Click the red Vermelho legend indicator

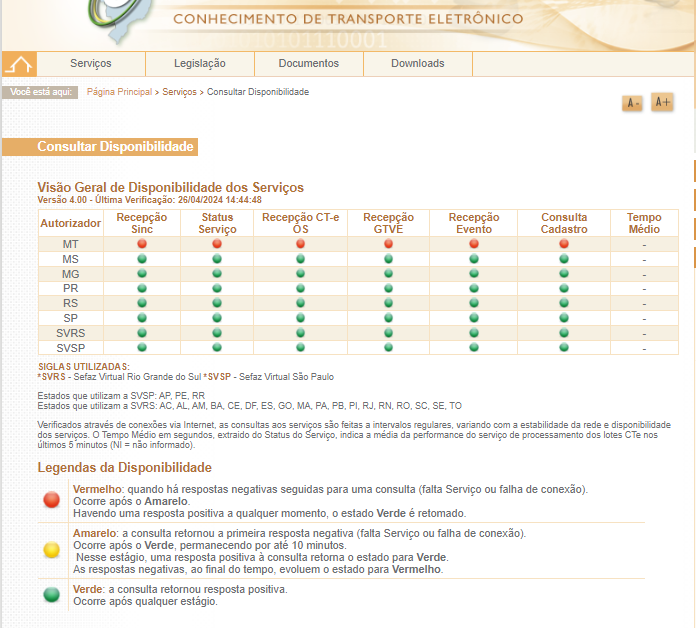pyautogui.click(x=51, y=500)
